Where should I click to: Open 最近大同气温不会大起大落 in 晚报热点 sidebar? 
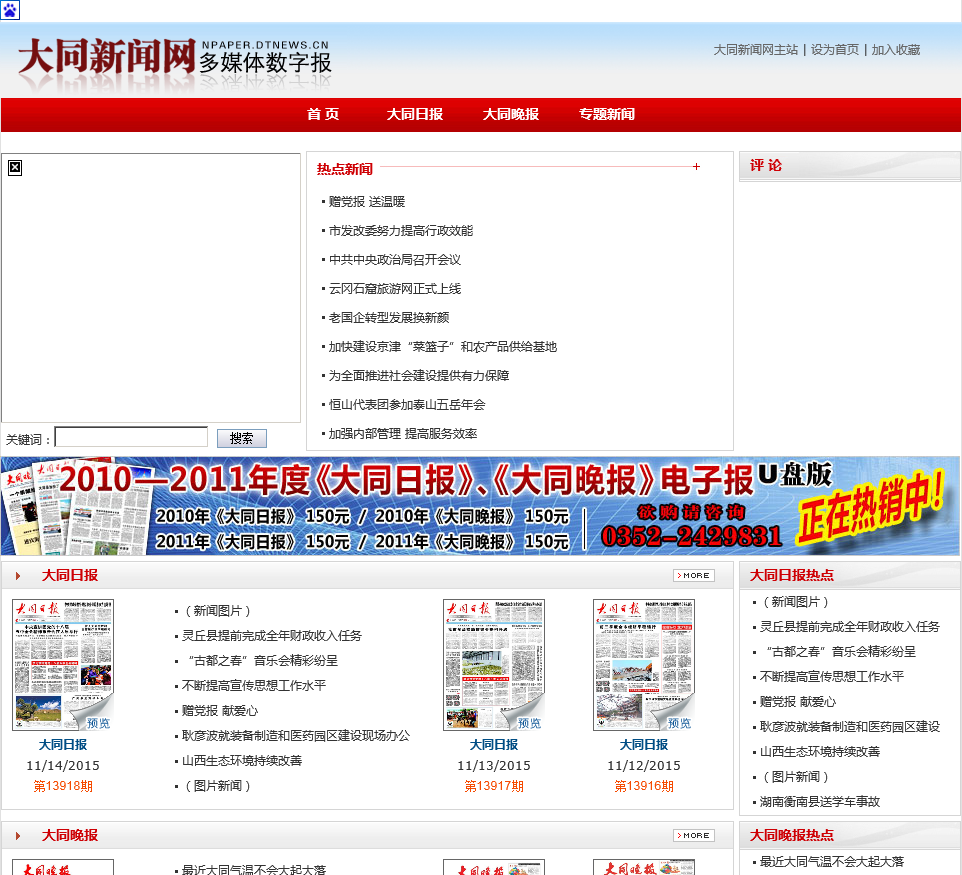coord(832,862)
